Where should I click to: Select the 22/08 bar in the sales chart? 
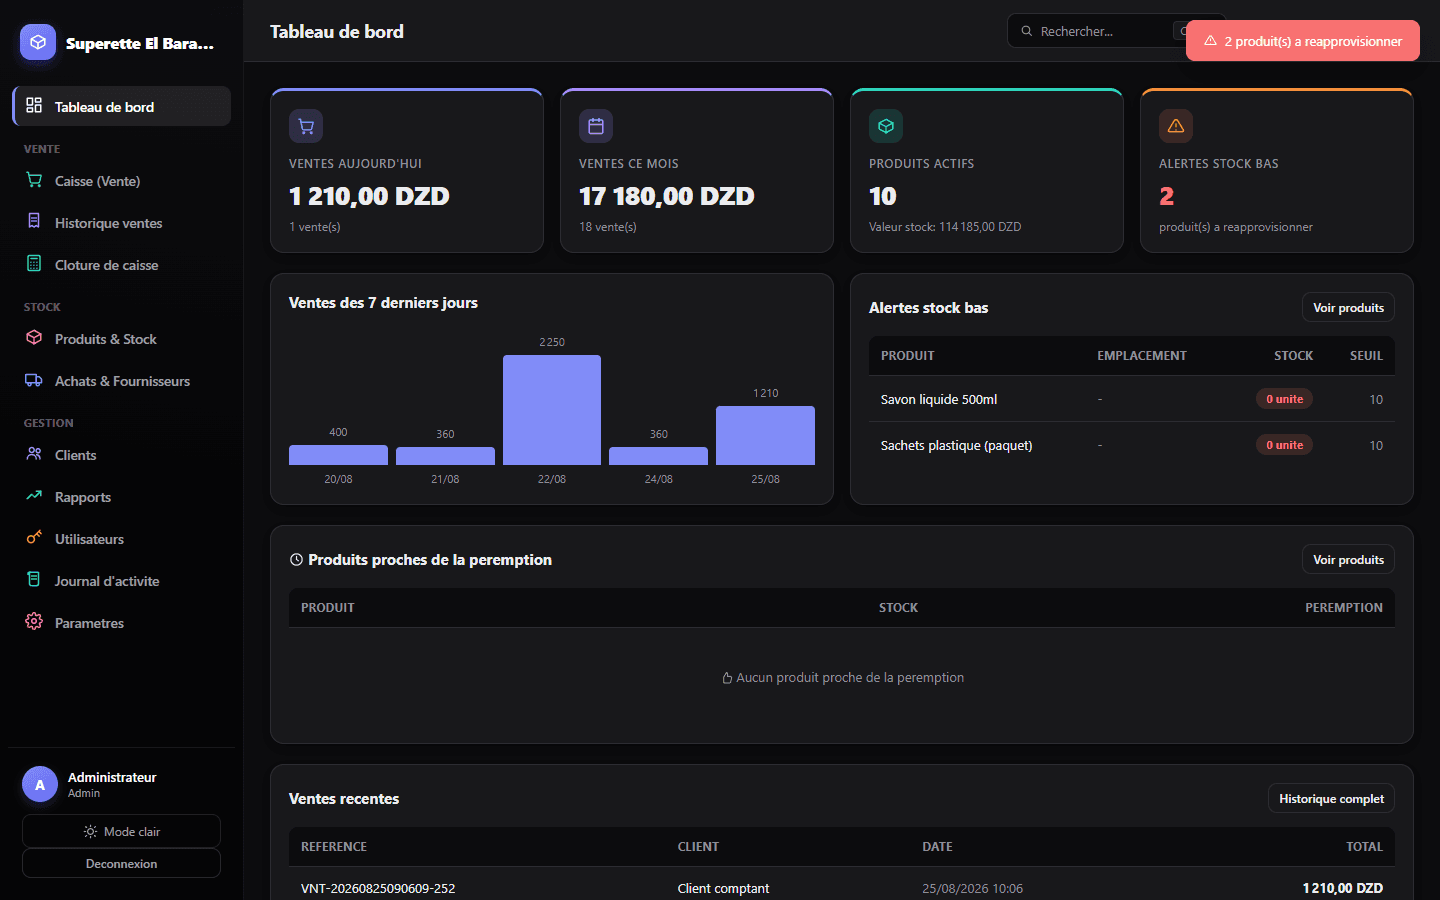click(x=552, y=410)
